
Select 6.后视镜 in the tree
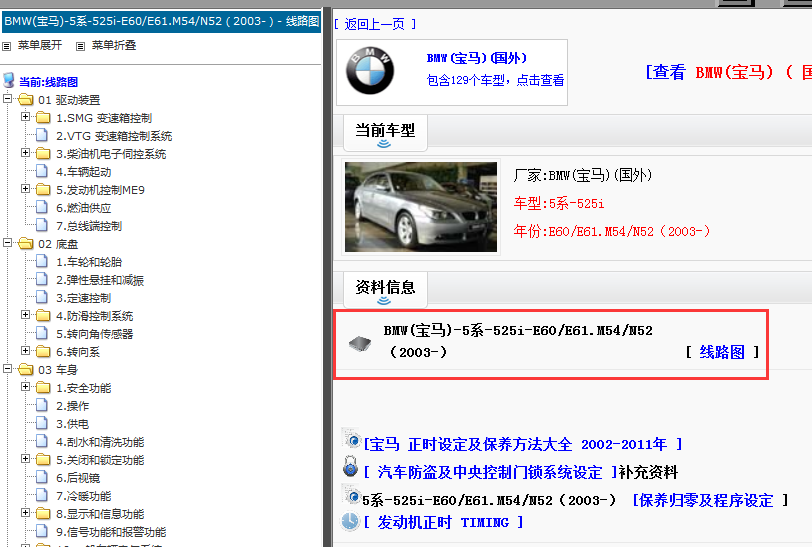coord(78,478)
